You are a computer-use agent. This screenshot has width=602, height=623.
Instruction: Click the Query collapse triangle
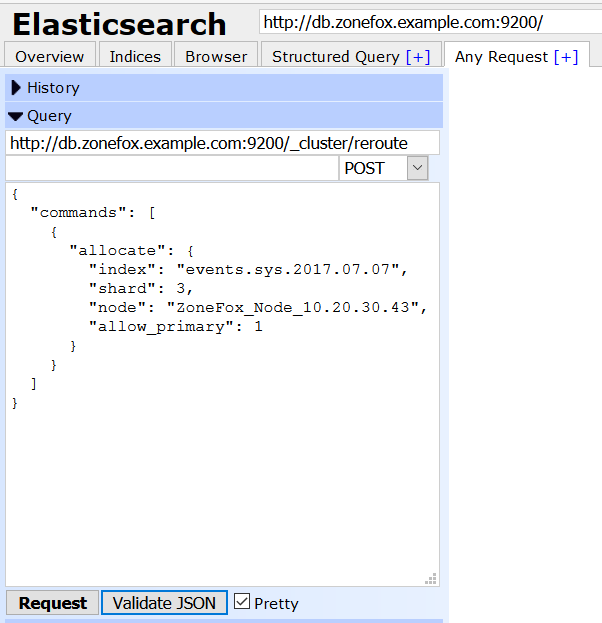pyautogui.click(x=16, y=116)
